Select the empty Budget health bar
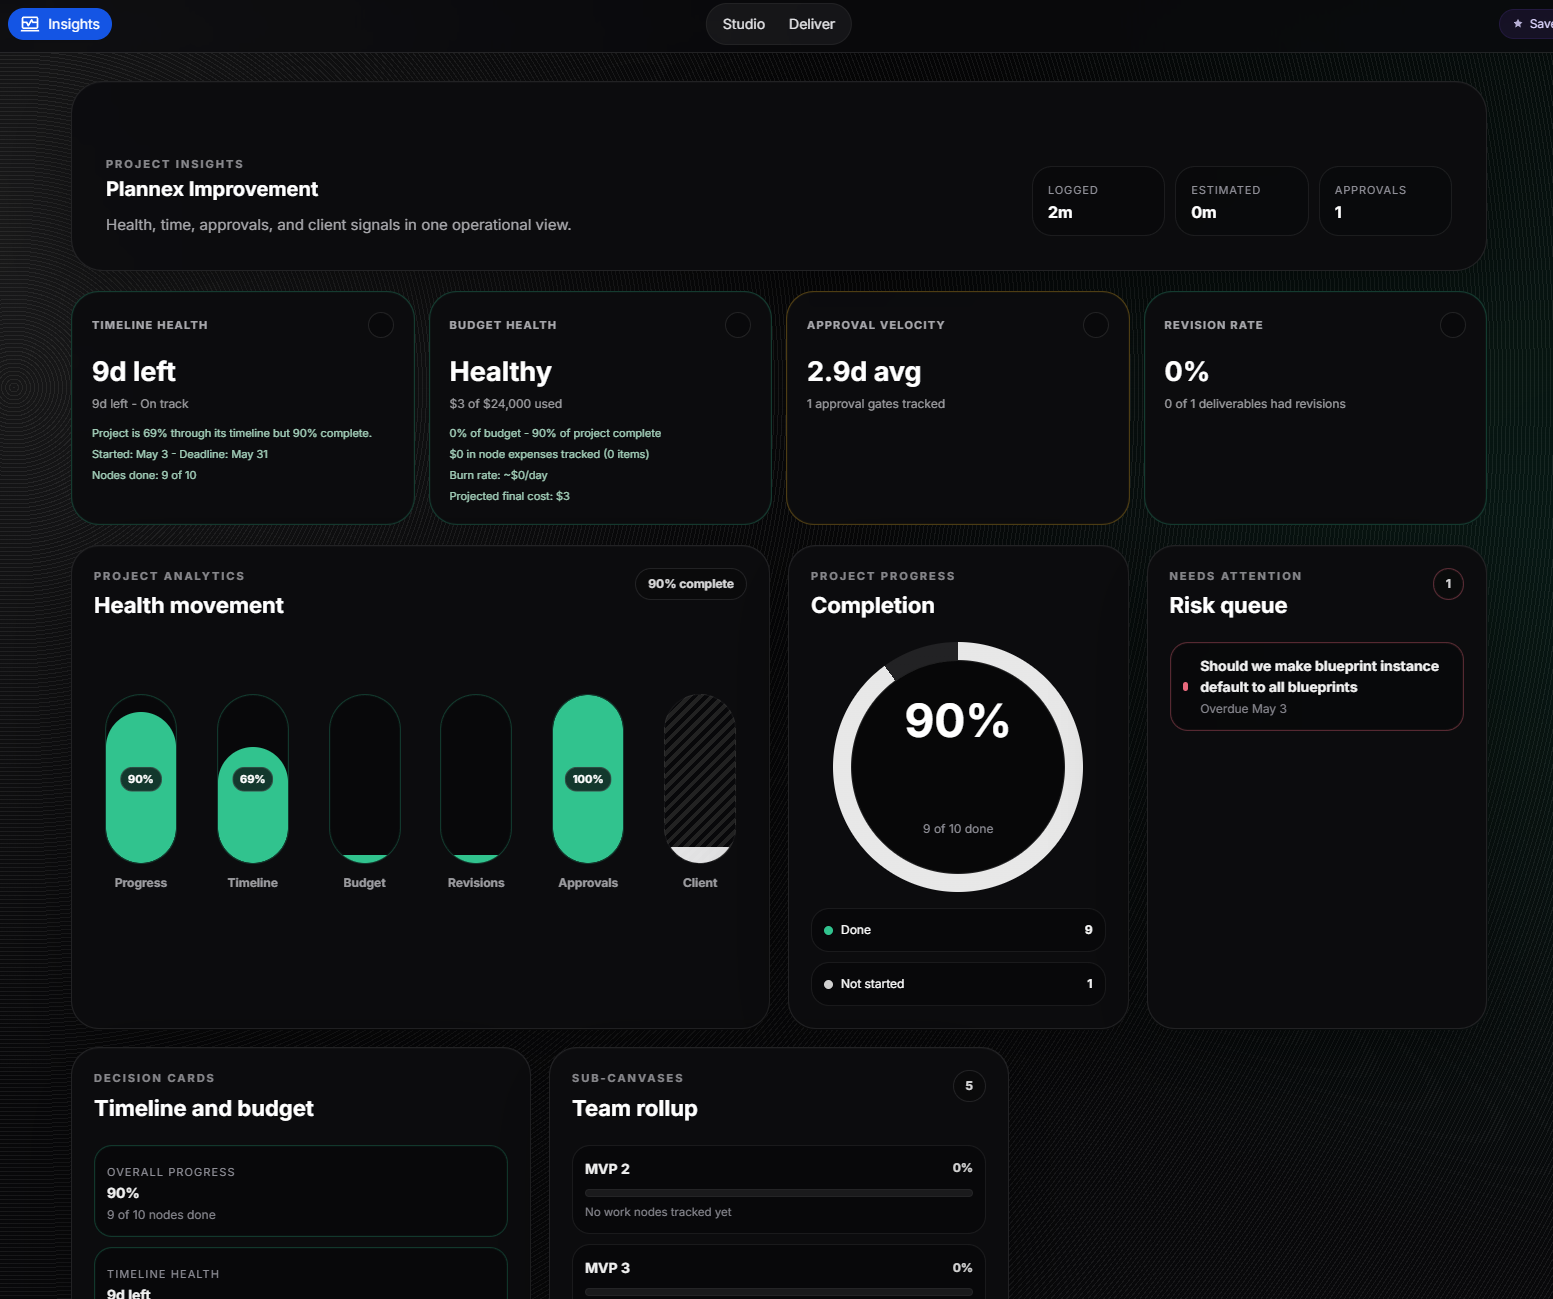Screen dimensions: 1553x1299 (x=365, y=779)
